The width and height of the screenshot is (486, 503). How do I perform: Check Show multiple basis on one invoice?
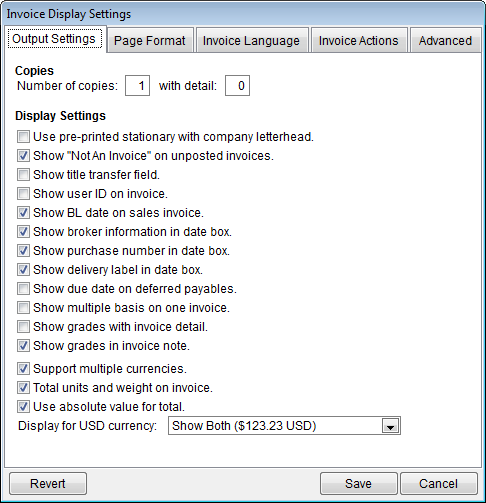click(x=23, y=308)
